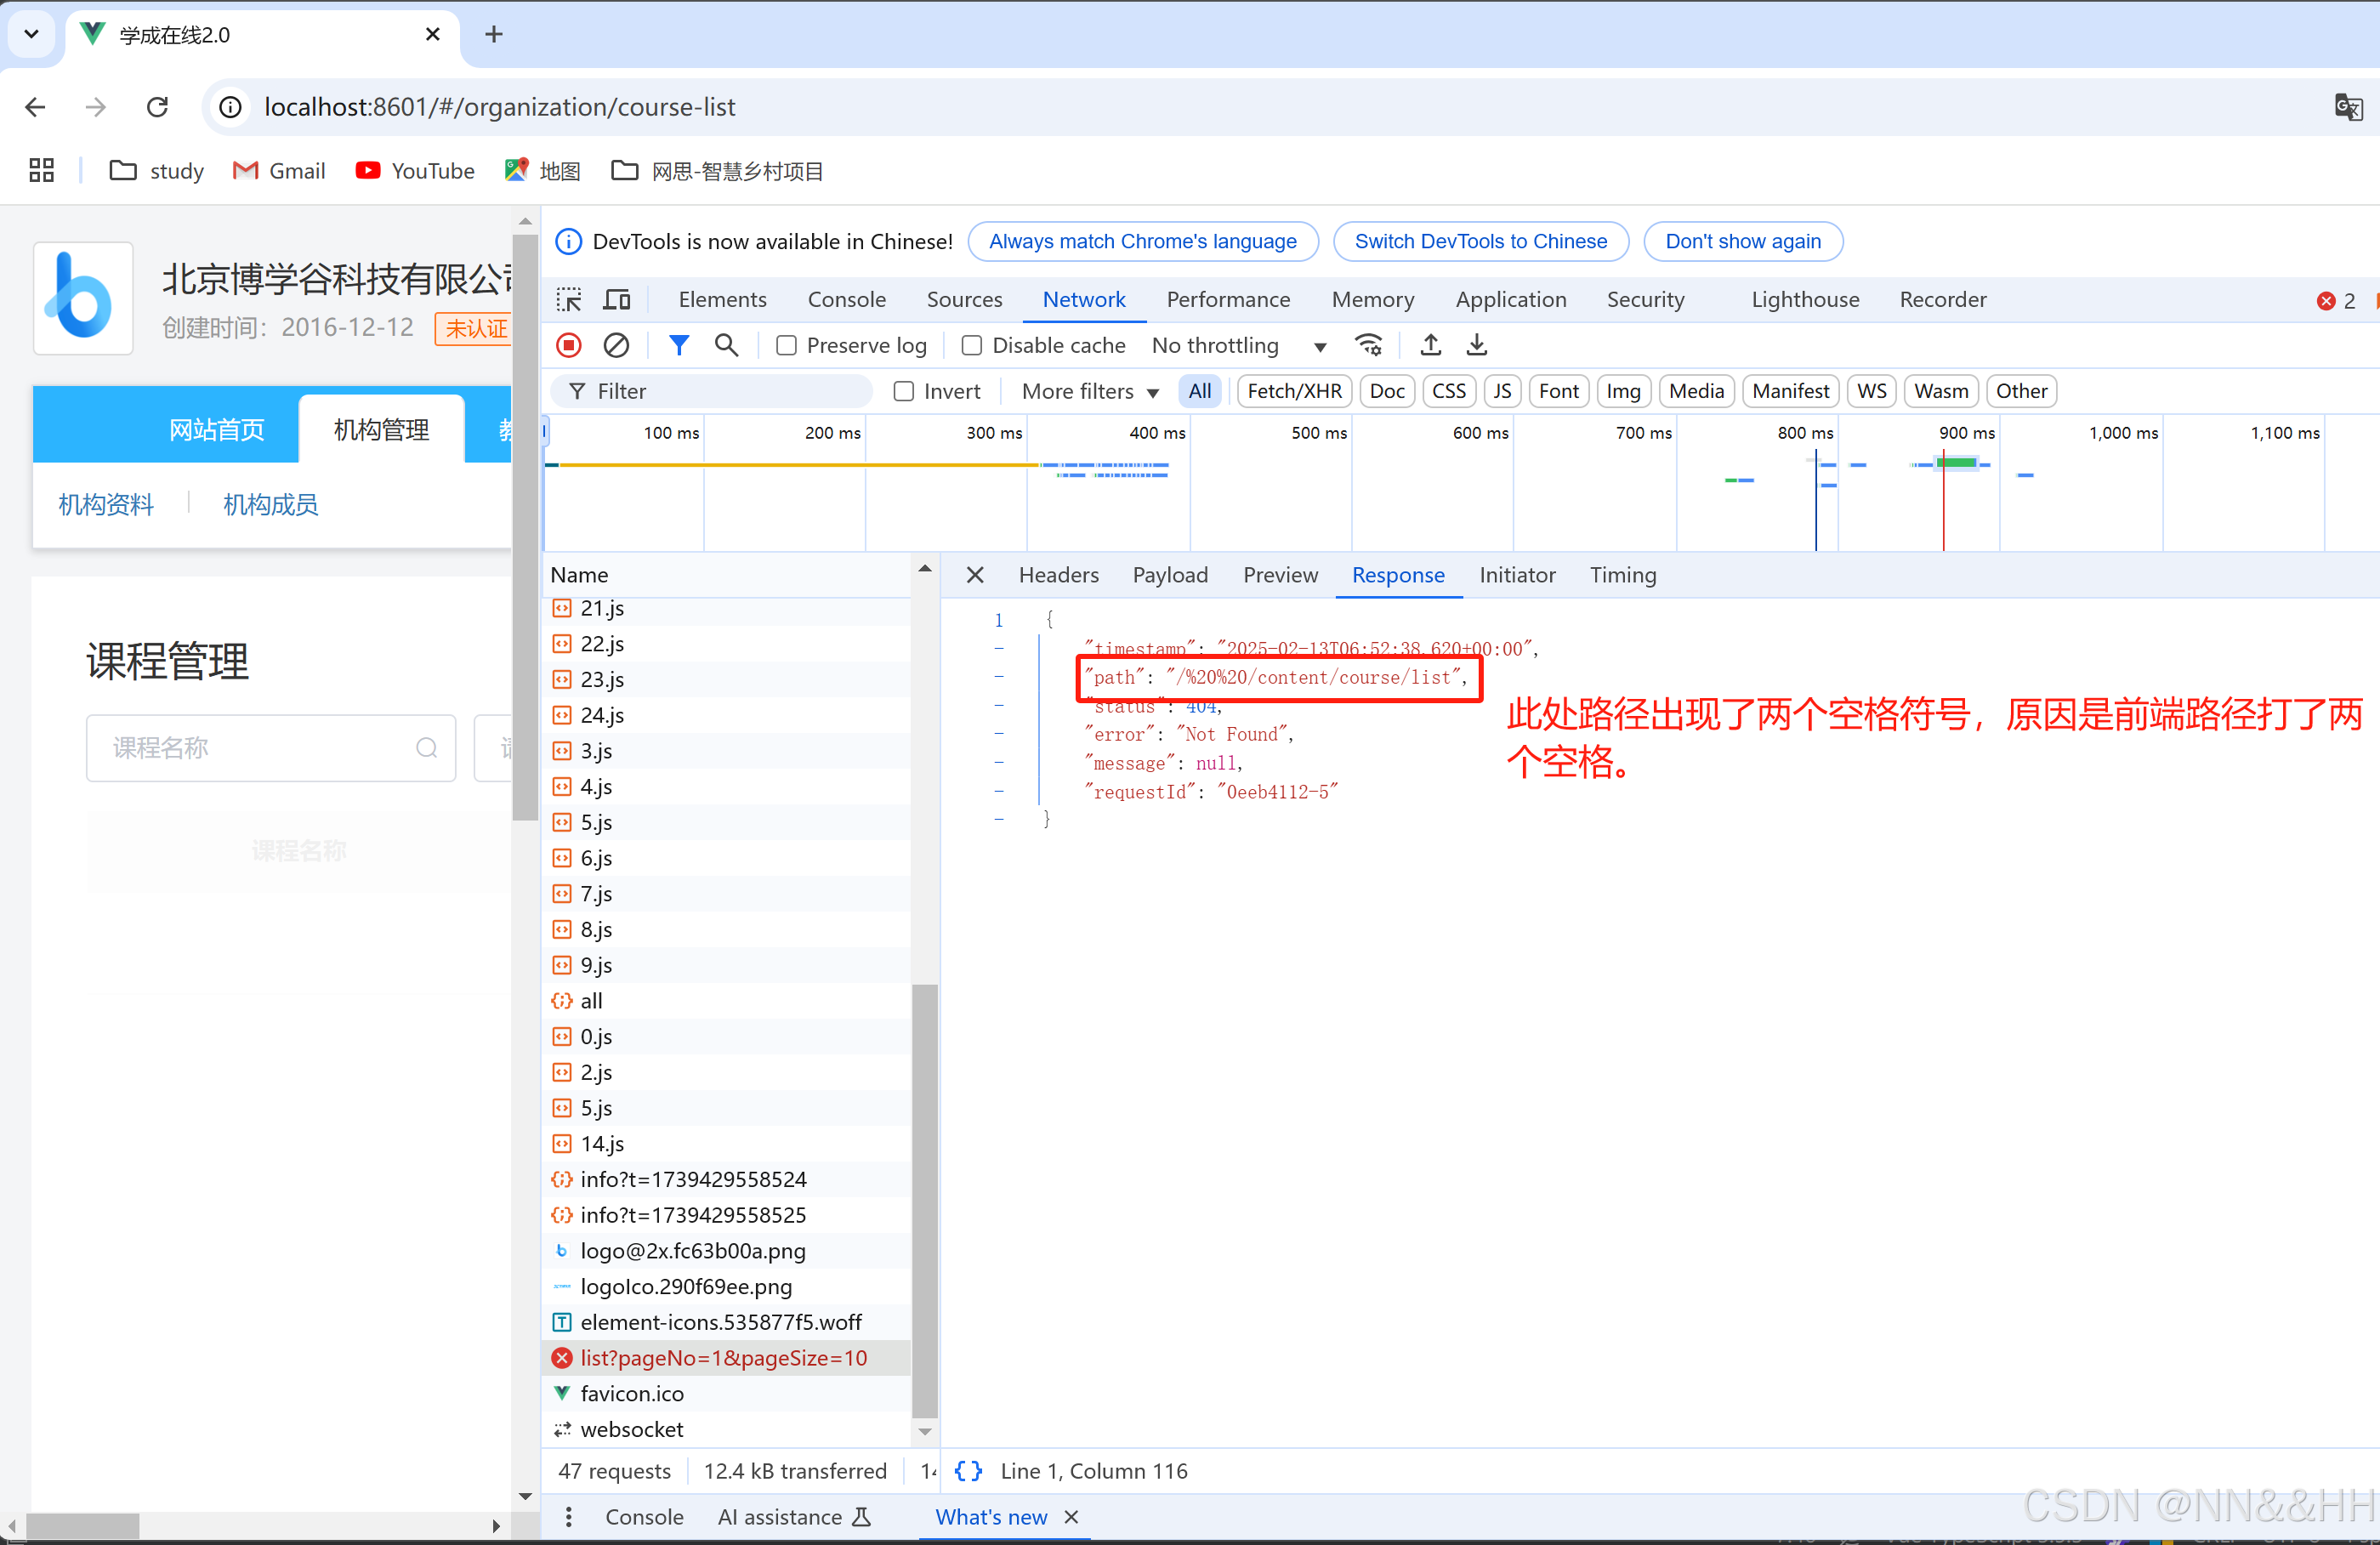Click Switch DevTools to Chinese button
This screenshot has width=2380, height=1545.
(x=1480, y=241)
